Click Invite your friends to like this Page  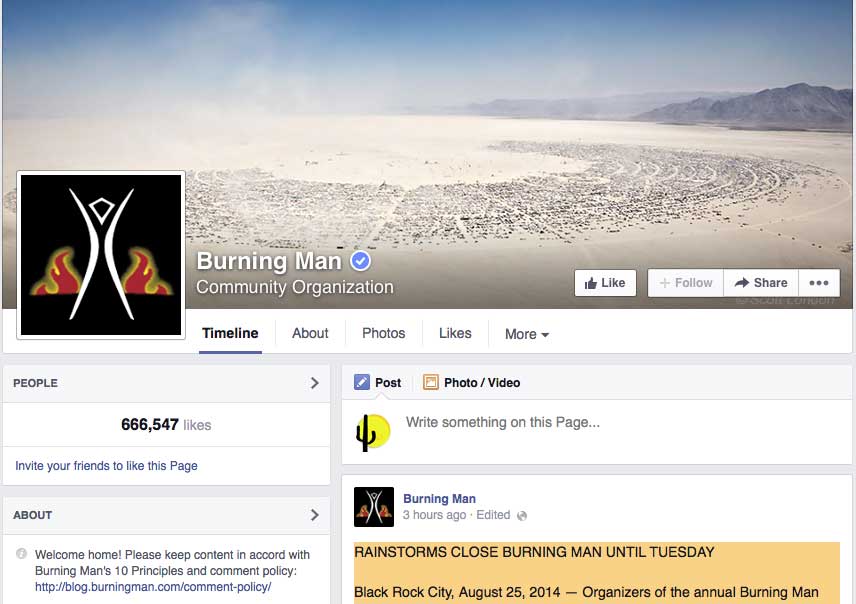click(106, 466)
